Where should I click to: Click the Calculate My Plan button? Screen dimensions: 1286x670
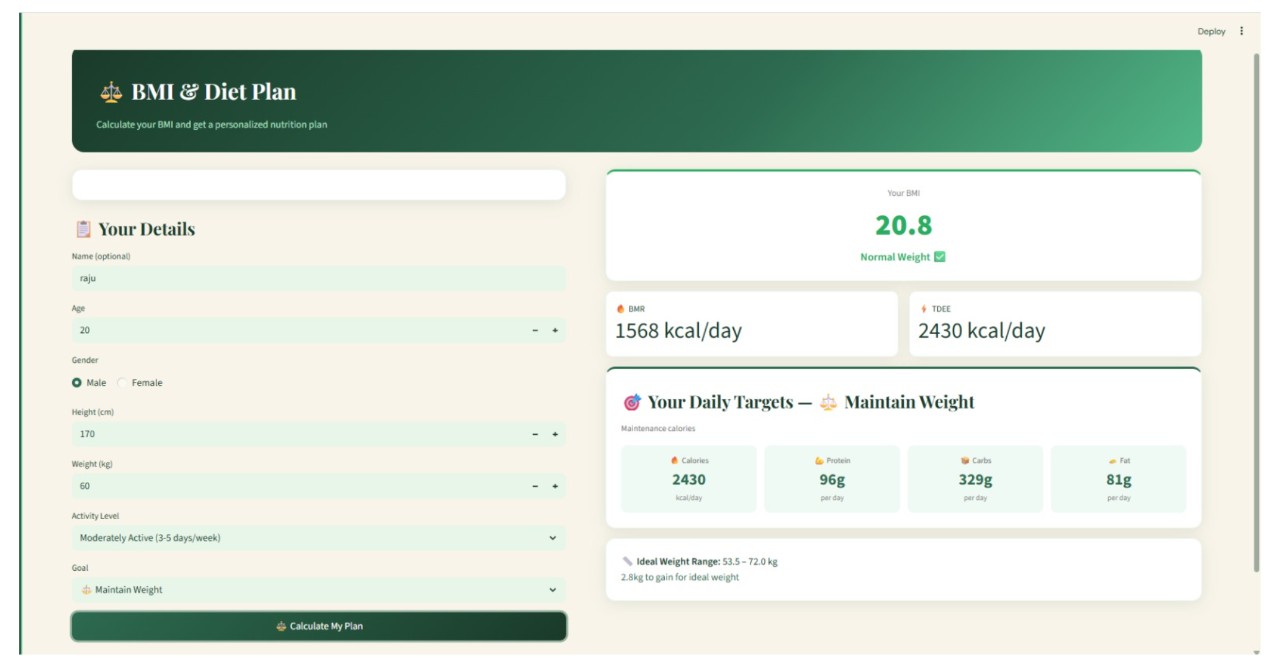pos(319,626)
